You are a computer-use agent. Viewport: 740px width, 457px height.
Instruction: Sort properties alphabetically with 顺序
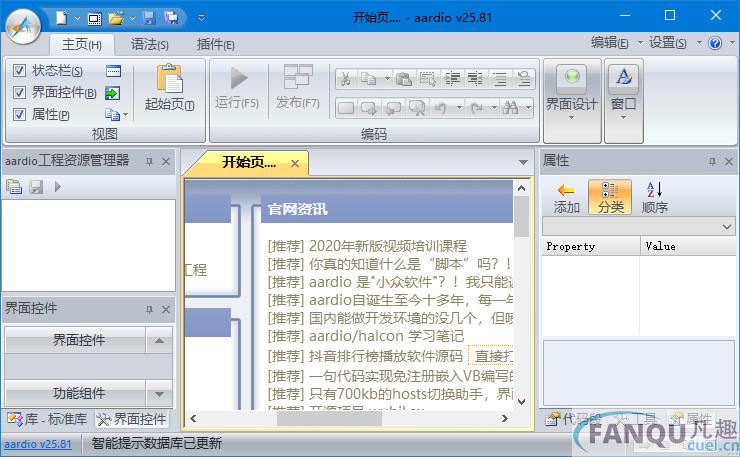coord(655,197)
